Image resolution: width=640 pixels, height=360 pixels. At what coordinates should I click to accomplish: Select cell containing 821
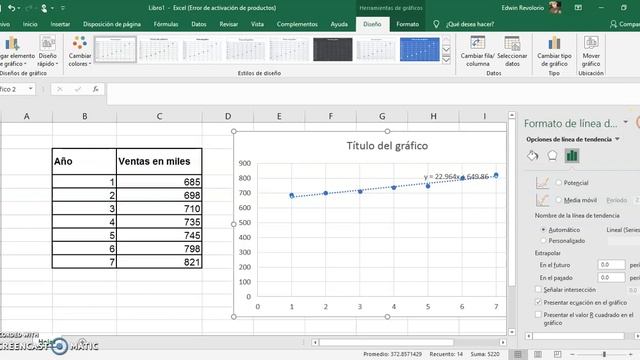(x=159, y=262)
